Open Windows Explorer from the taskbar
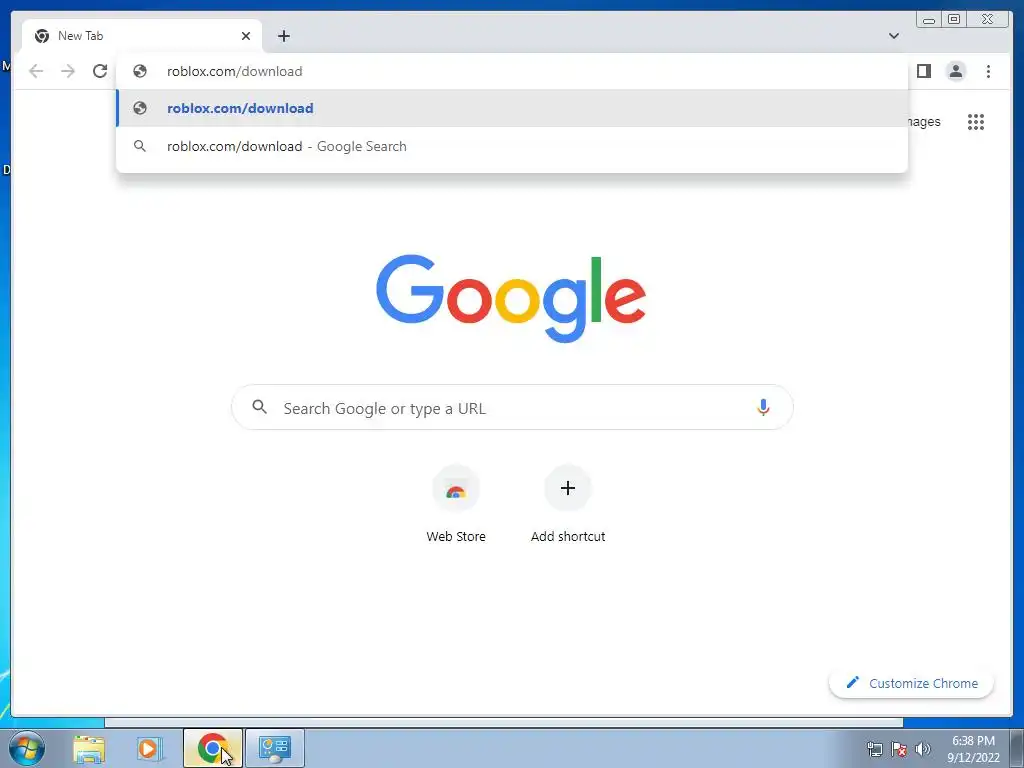Image resolution: width=1024 pixels, height=768 pixels. [89, 748]
